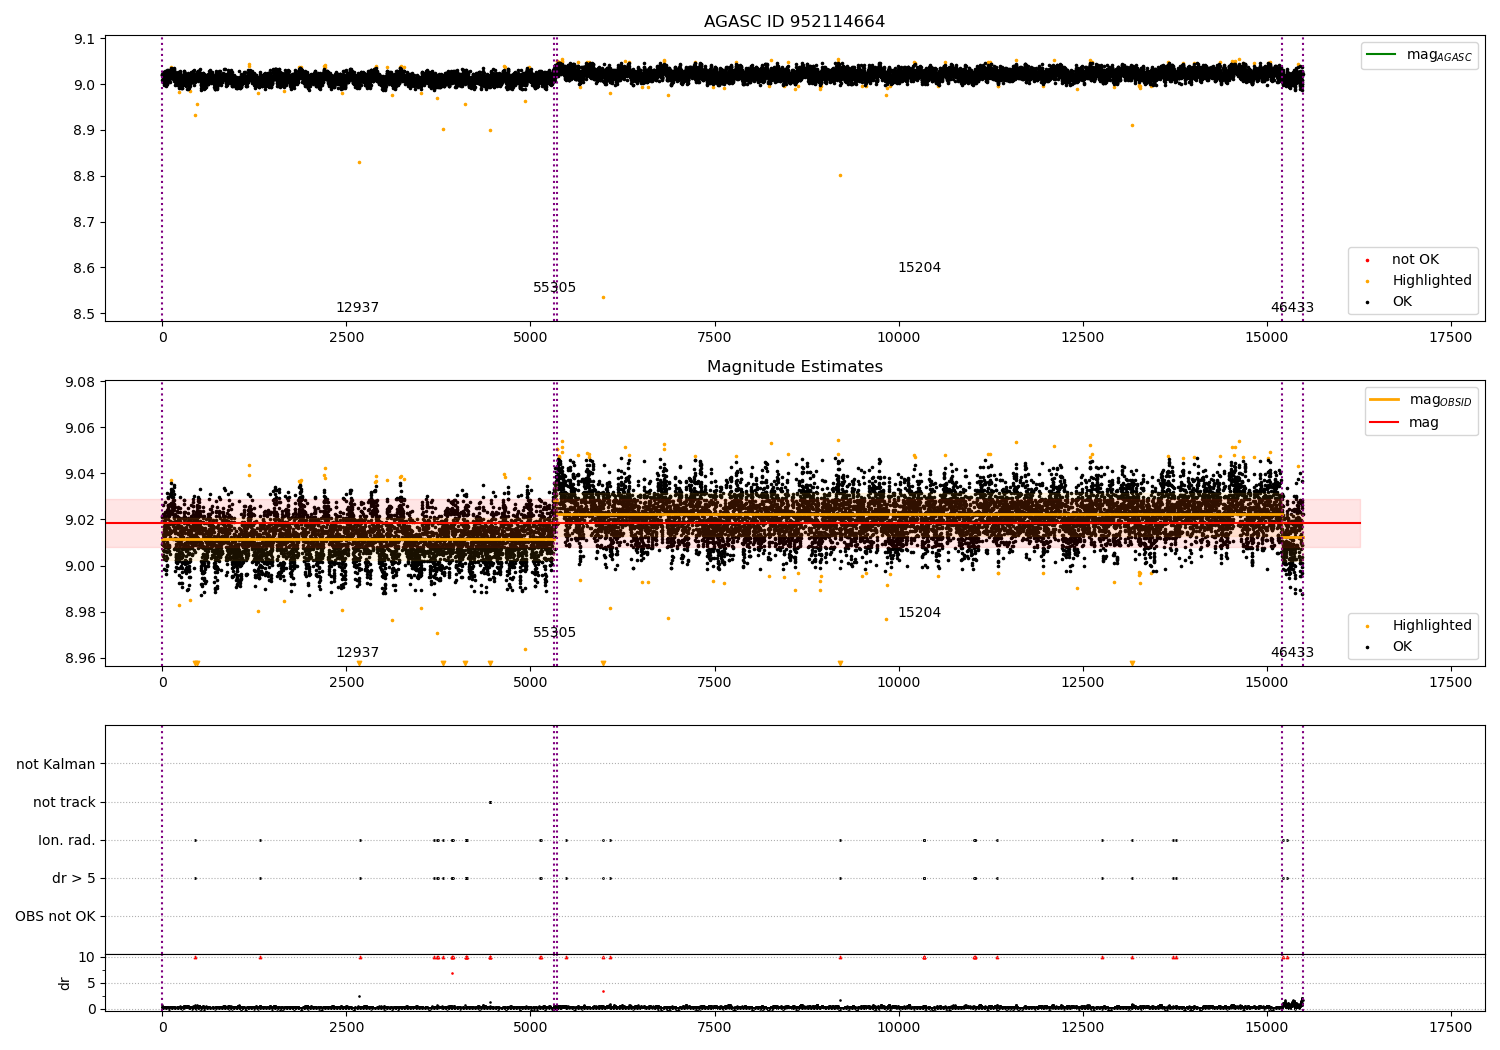Click OBSID label 12937 in the AGASC ID plot
1500x1050 pixels.
[357, 308]
